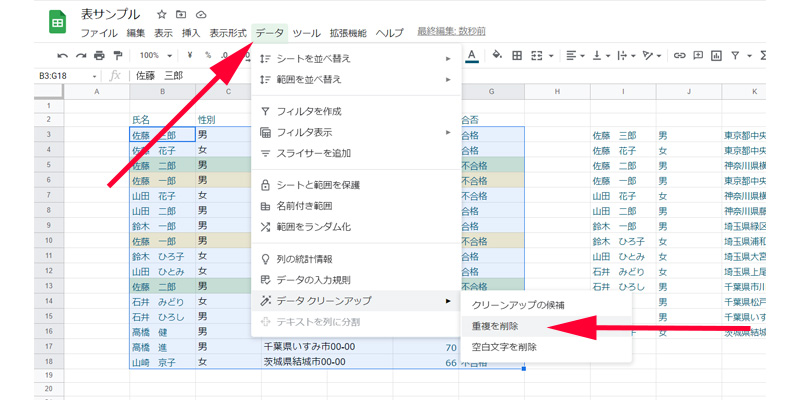
Task: Open the 最終編集: 数秒前 history link
Action: 451,32
